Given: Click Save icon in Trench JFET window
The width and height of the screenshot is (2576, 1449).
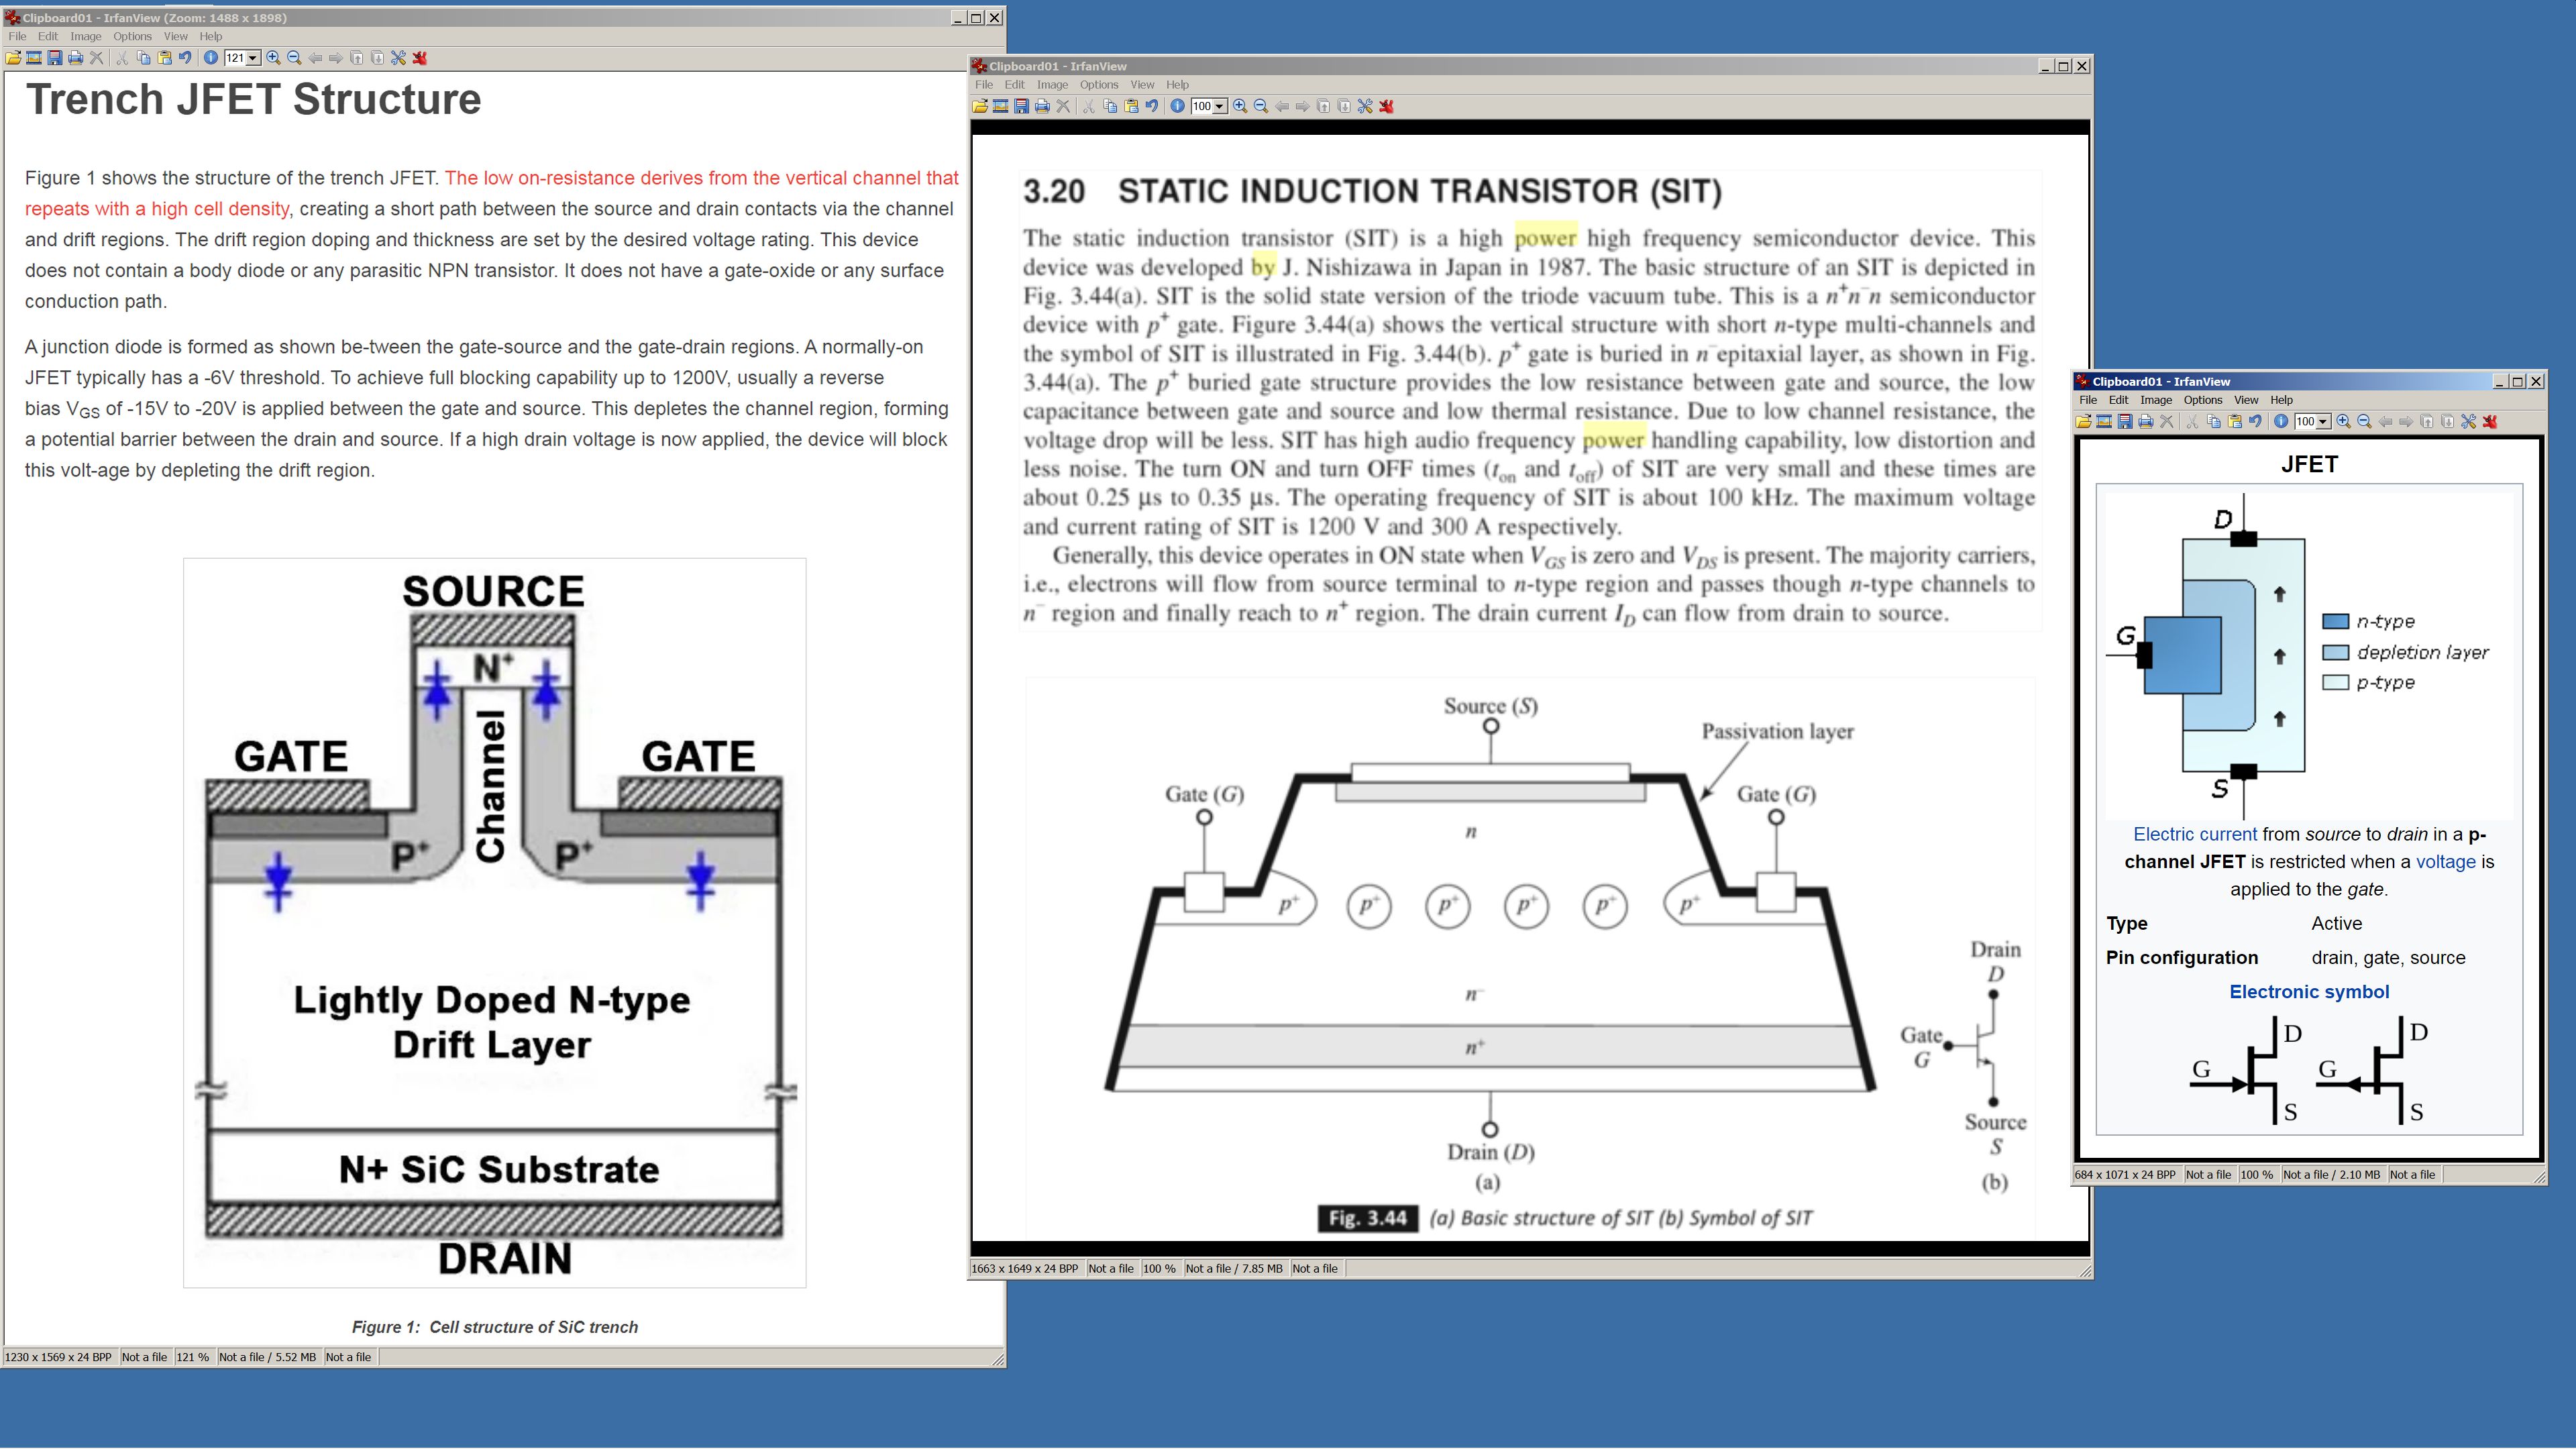Looking at the screenshot, I should 55,58.
